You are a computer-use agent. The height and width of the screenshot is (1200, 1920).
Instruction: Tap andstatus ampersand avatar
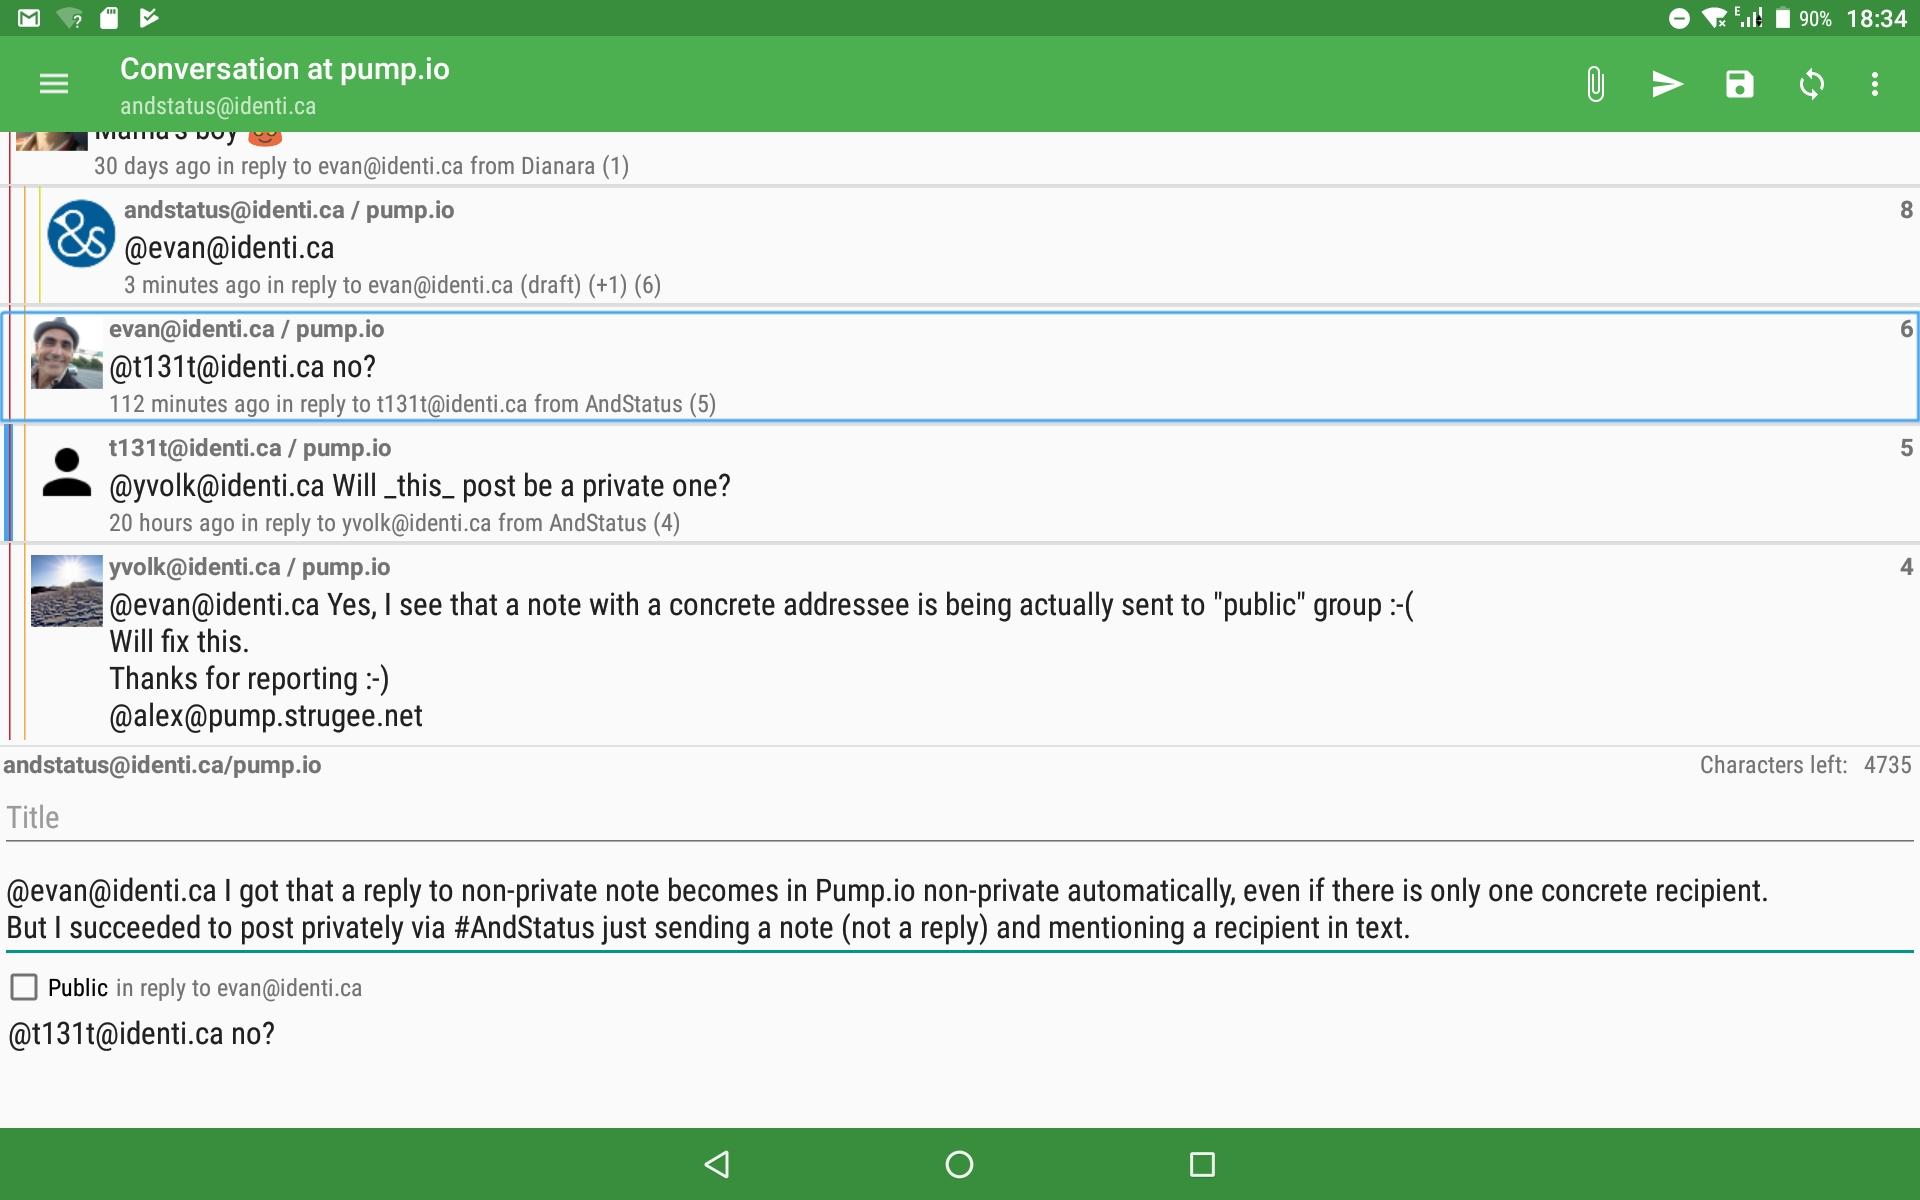click(x=81, y=234)
